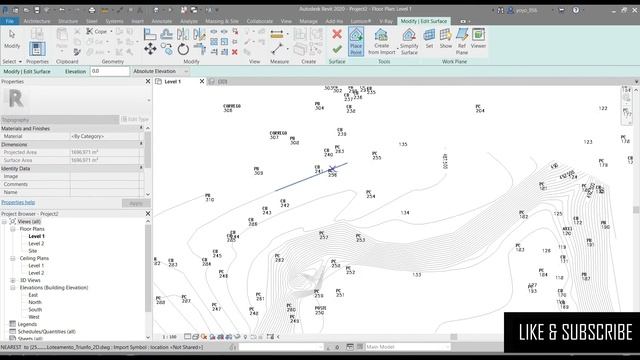The height and width of the screenshot is (360, 640).
Task: Open the Annotate ribbon tab
Action: pos(162,21)
